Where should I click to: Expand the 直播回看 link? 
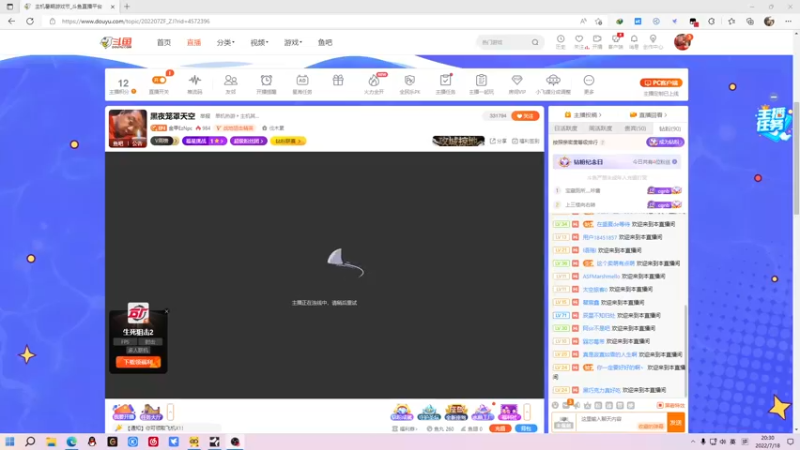tap(648, 115)
